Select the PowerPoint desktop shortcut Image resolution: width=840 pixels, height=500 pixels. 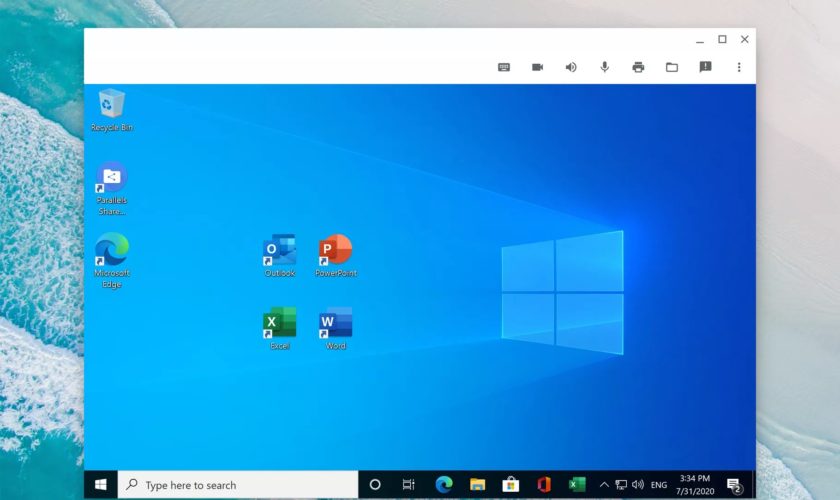click(x=335, y=255)
